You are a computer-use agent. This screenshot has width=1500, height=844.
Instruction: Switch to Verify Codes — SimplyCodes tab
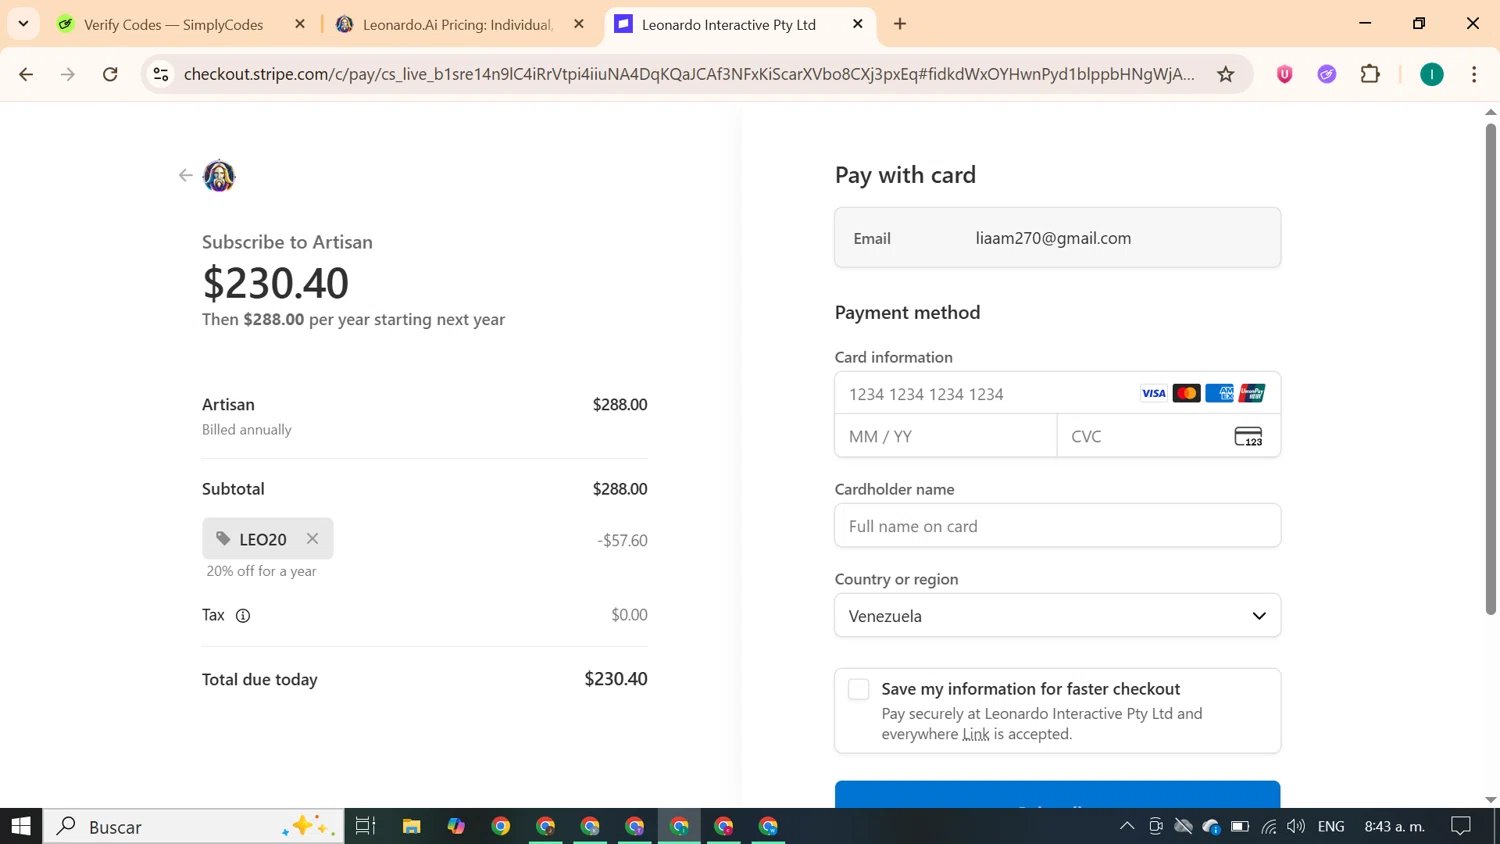(174, 24)
